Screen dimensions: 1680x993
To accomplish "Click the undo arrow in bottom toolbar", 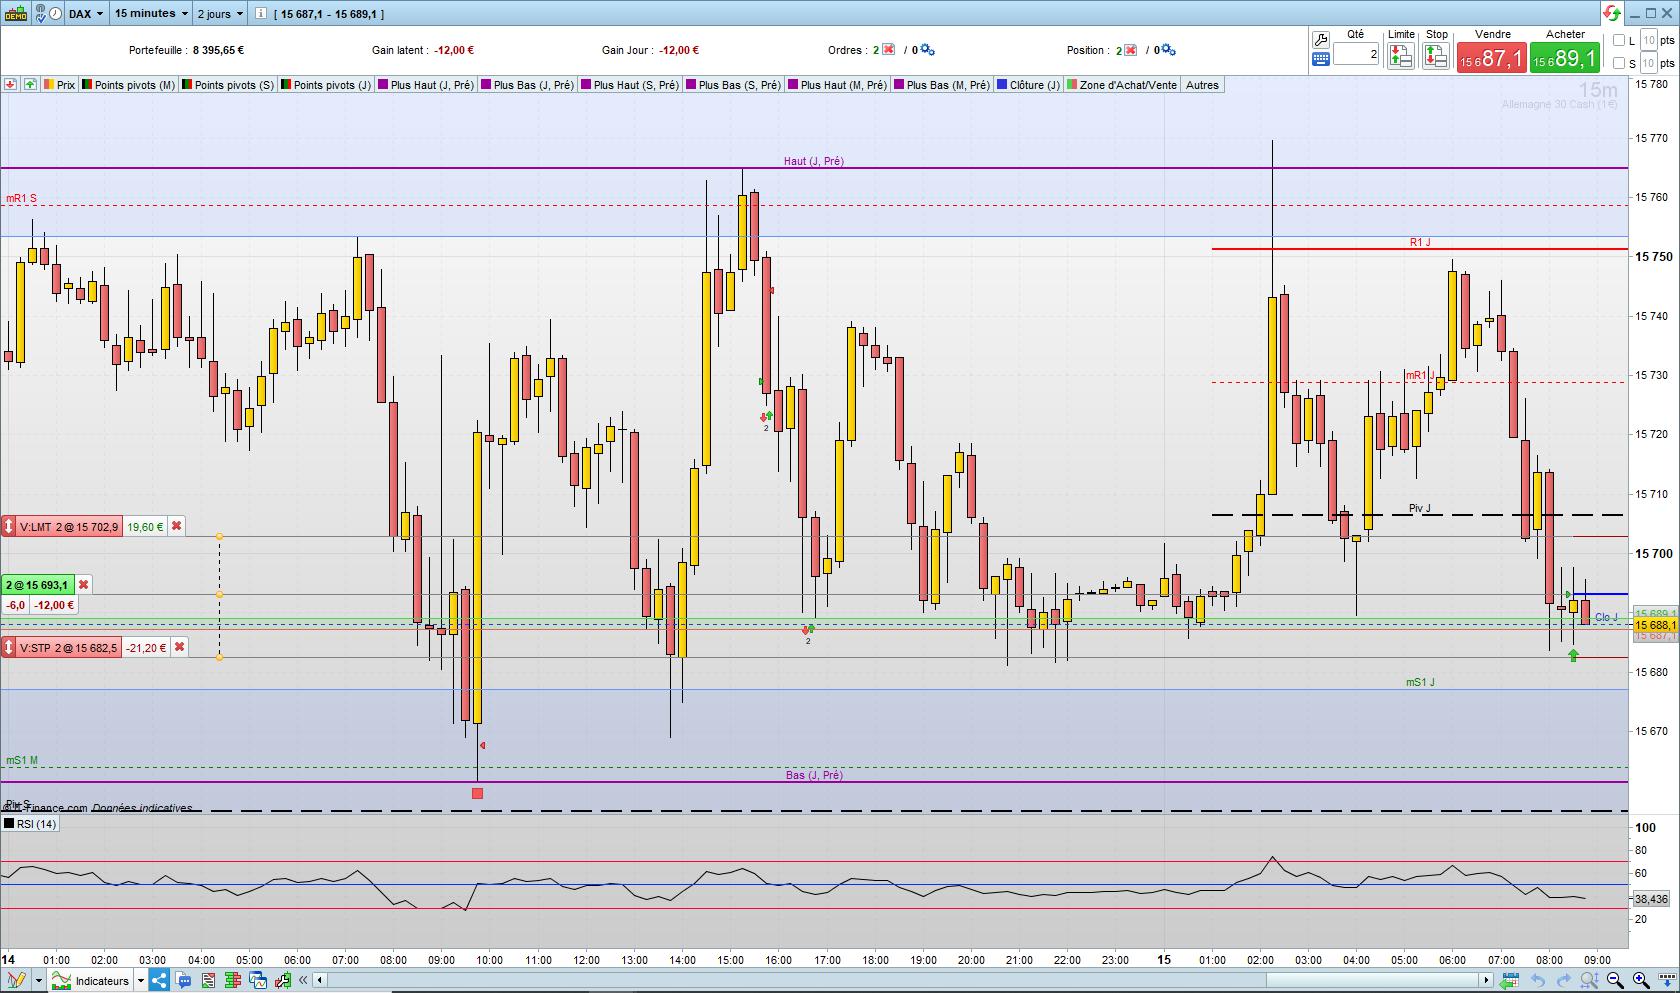I will [x=1539, y=981].
